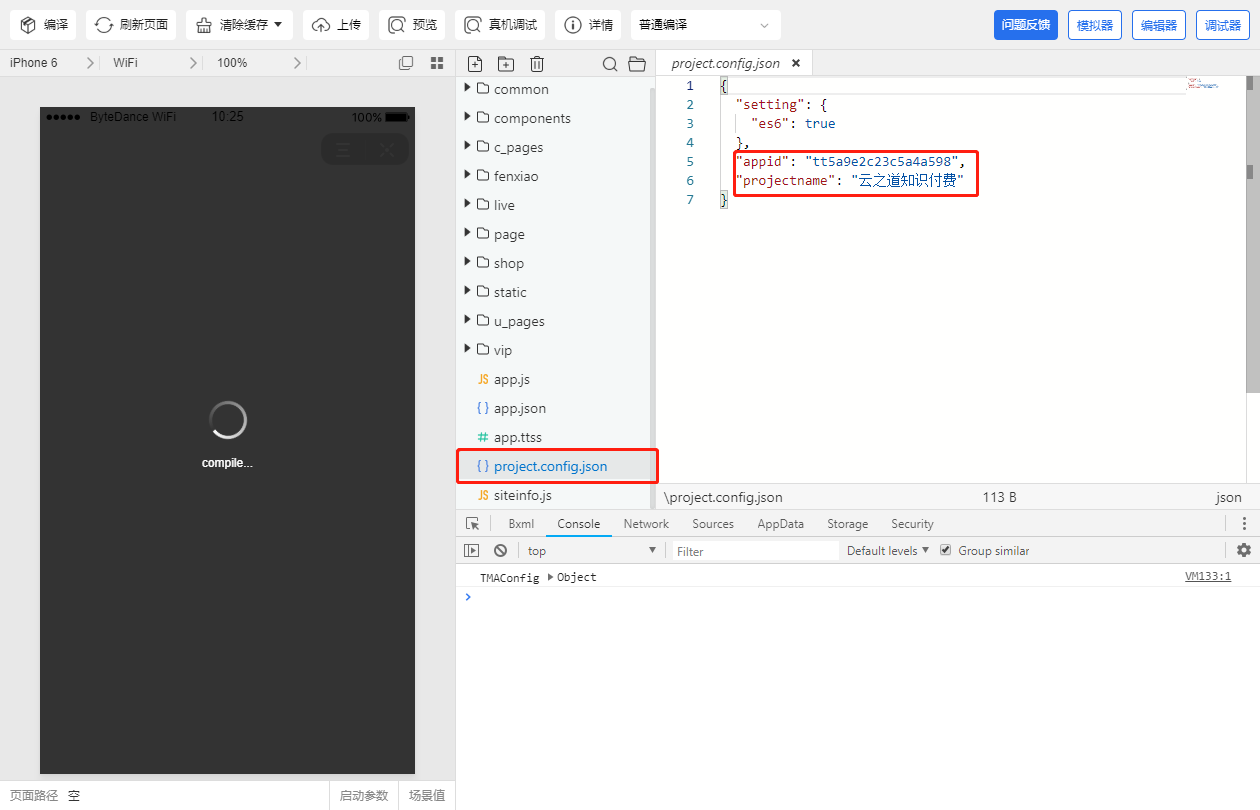This screenshot has height=810, width=1260.
Task: Toggle the 调试器 debugger panel
Action: pyautogui.click(x=1223, y=25)
